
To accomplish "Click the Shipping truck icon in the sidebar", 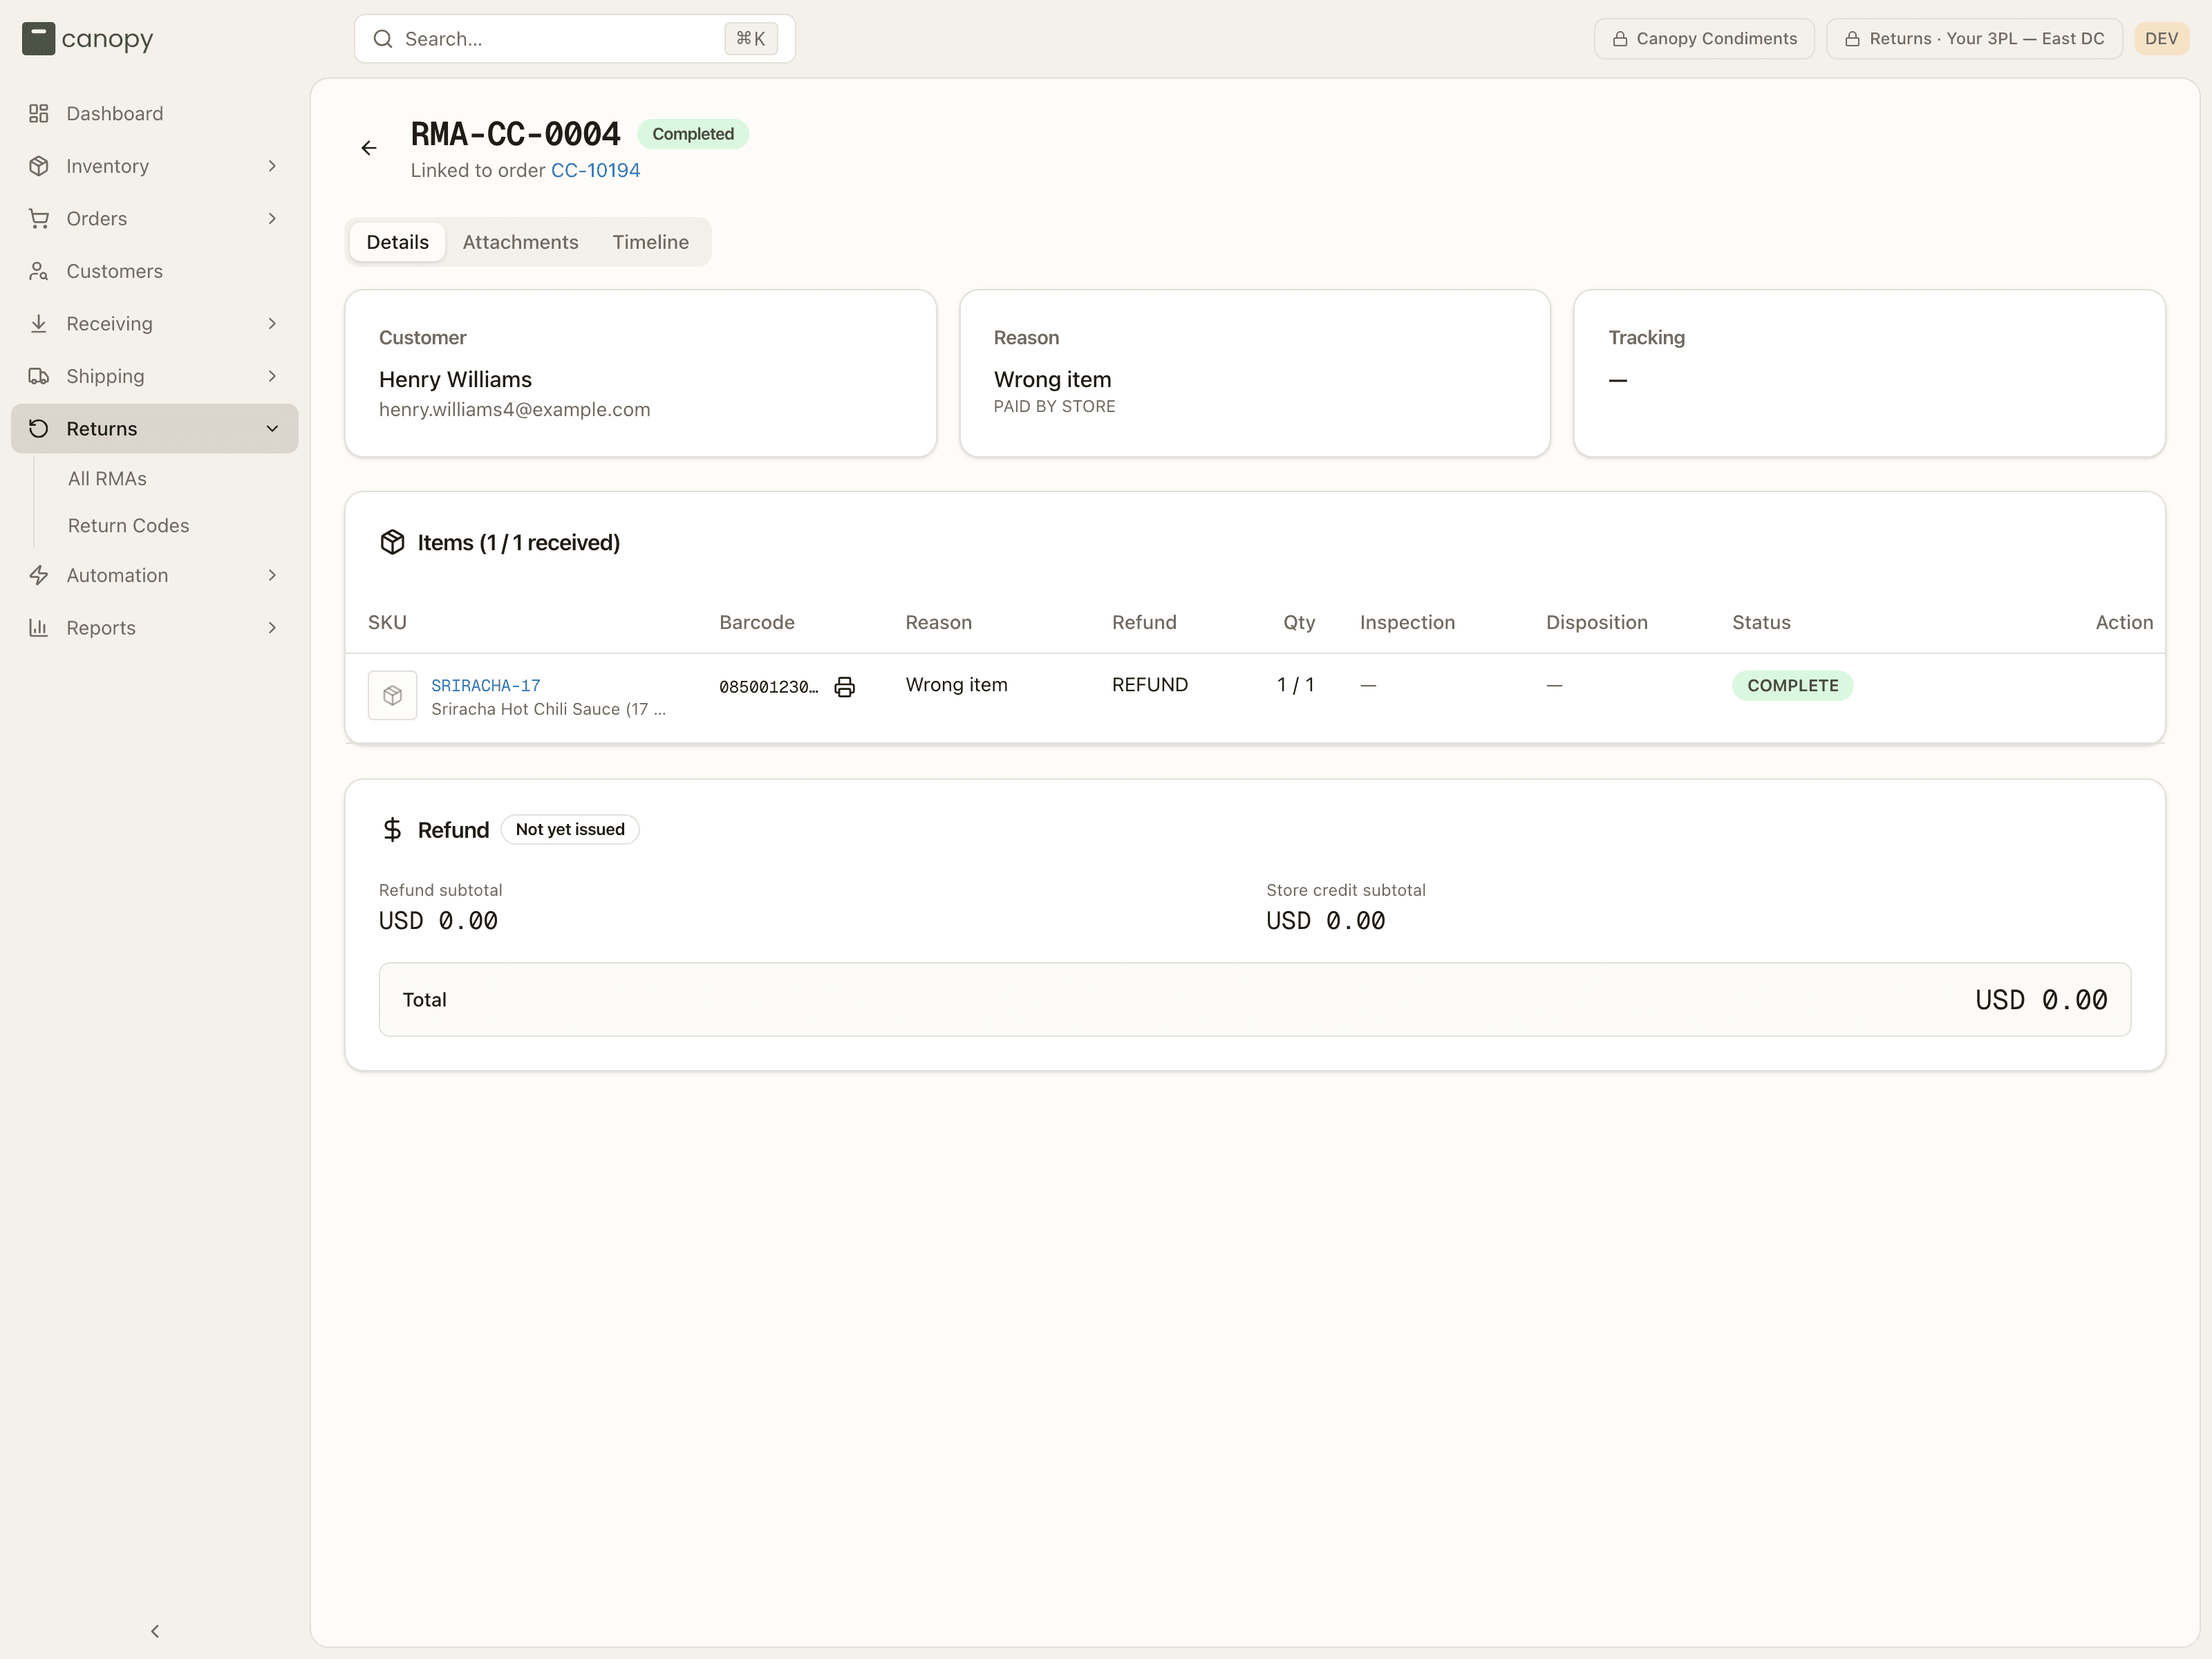I will pos(39,376).
